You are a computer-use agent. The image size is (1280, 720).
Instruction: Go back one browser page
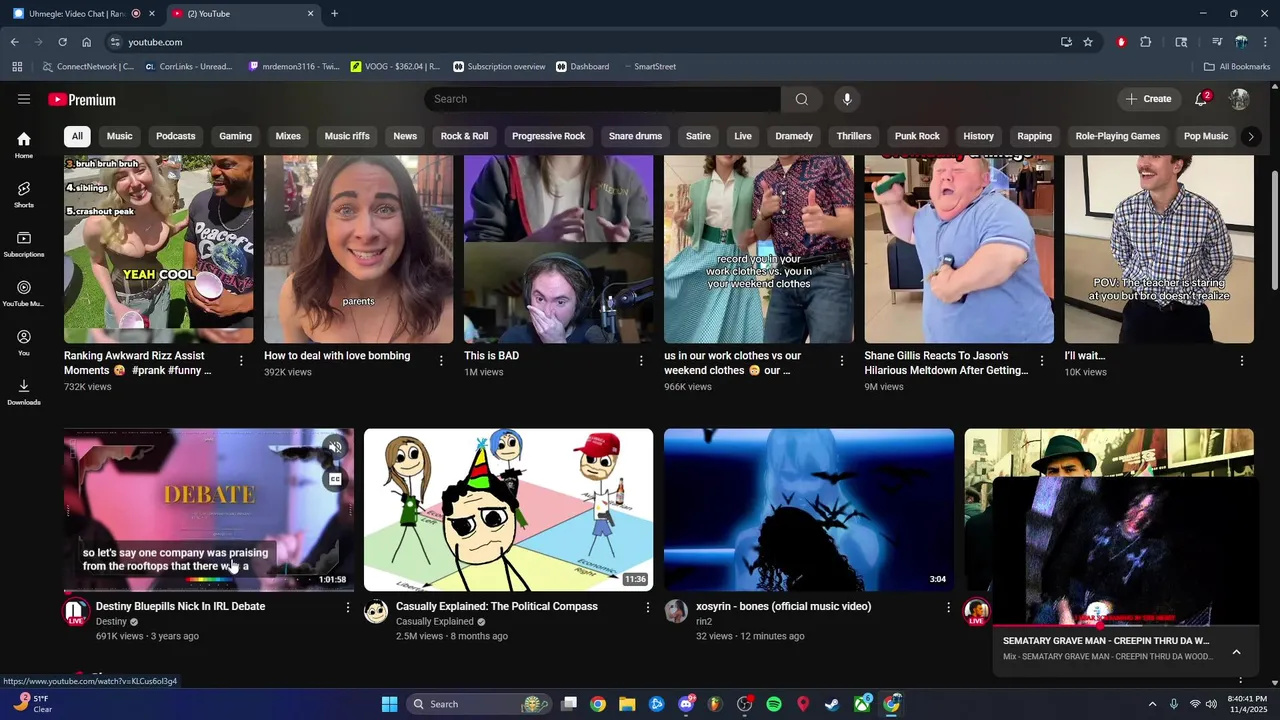click(x=15, y=42)
